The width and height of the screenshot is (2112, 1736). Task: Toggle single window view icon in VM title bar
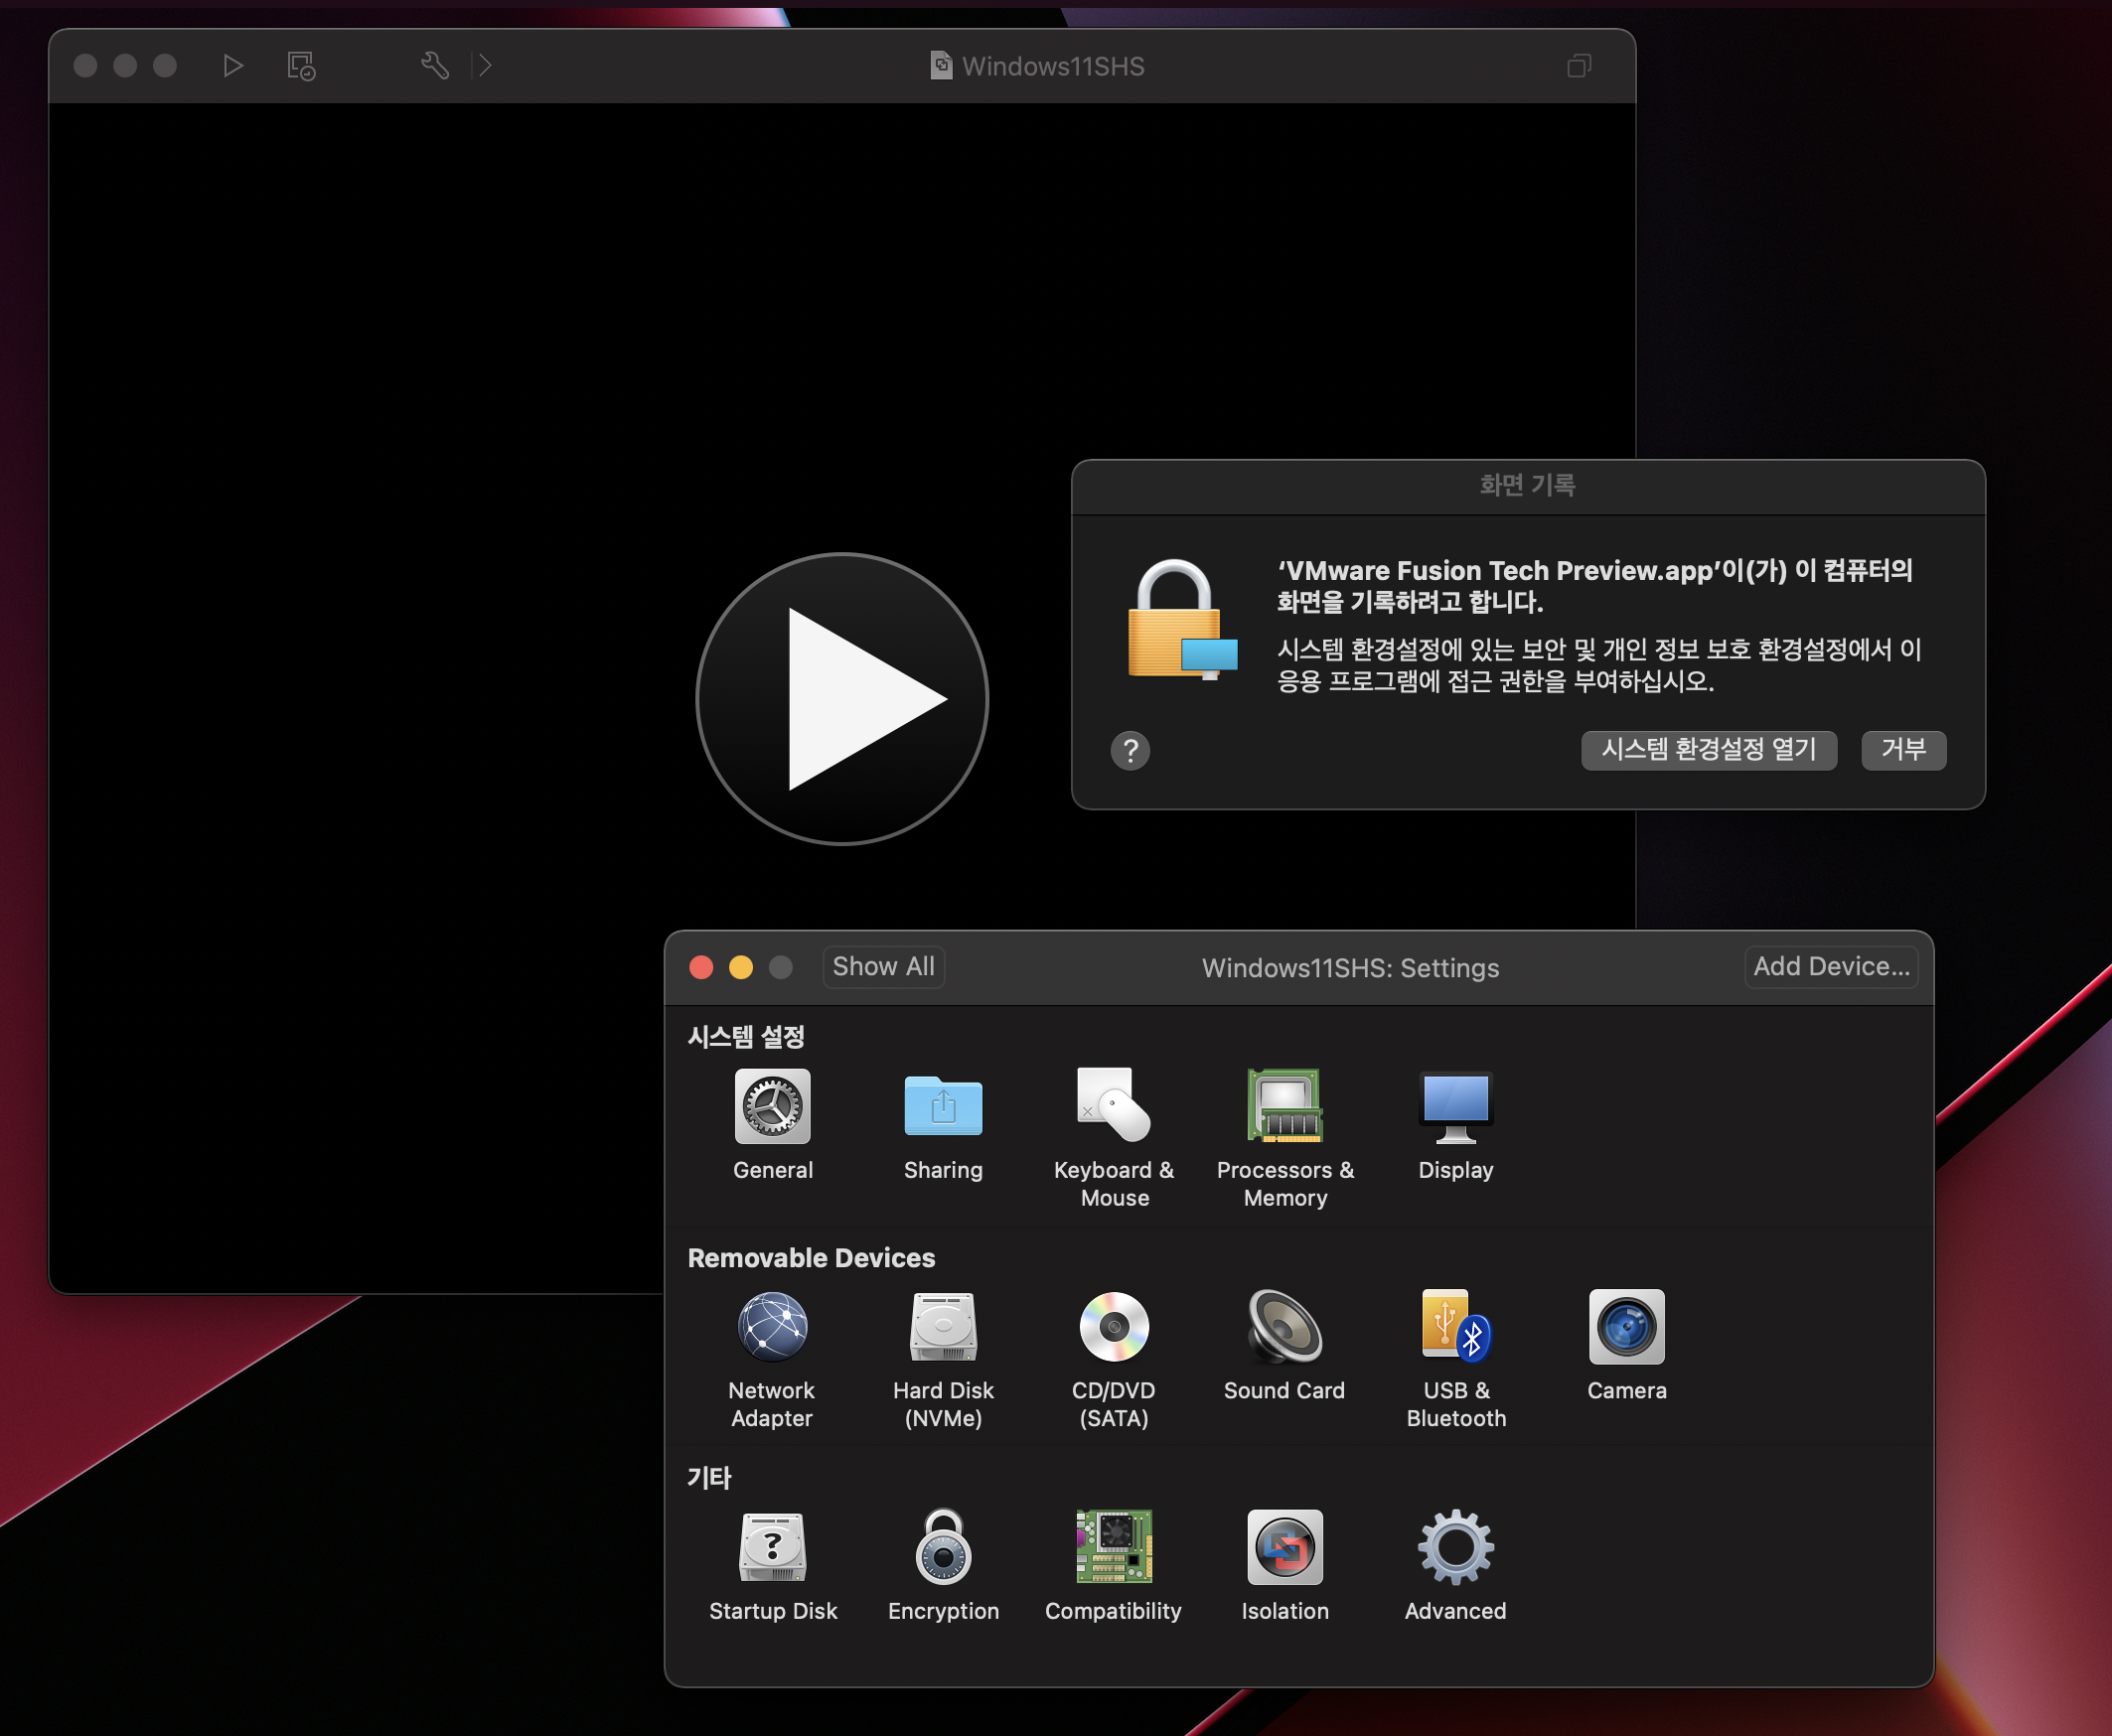(x=1579, y=66)
